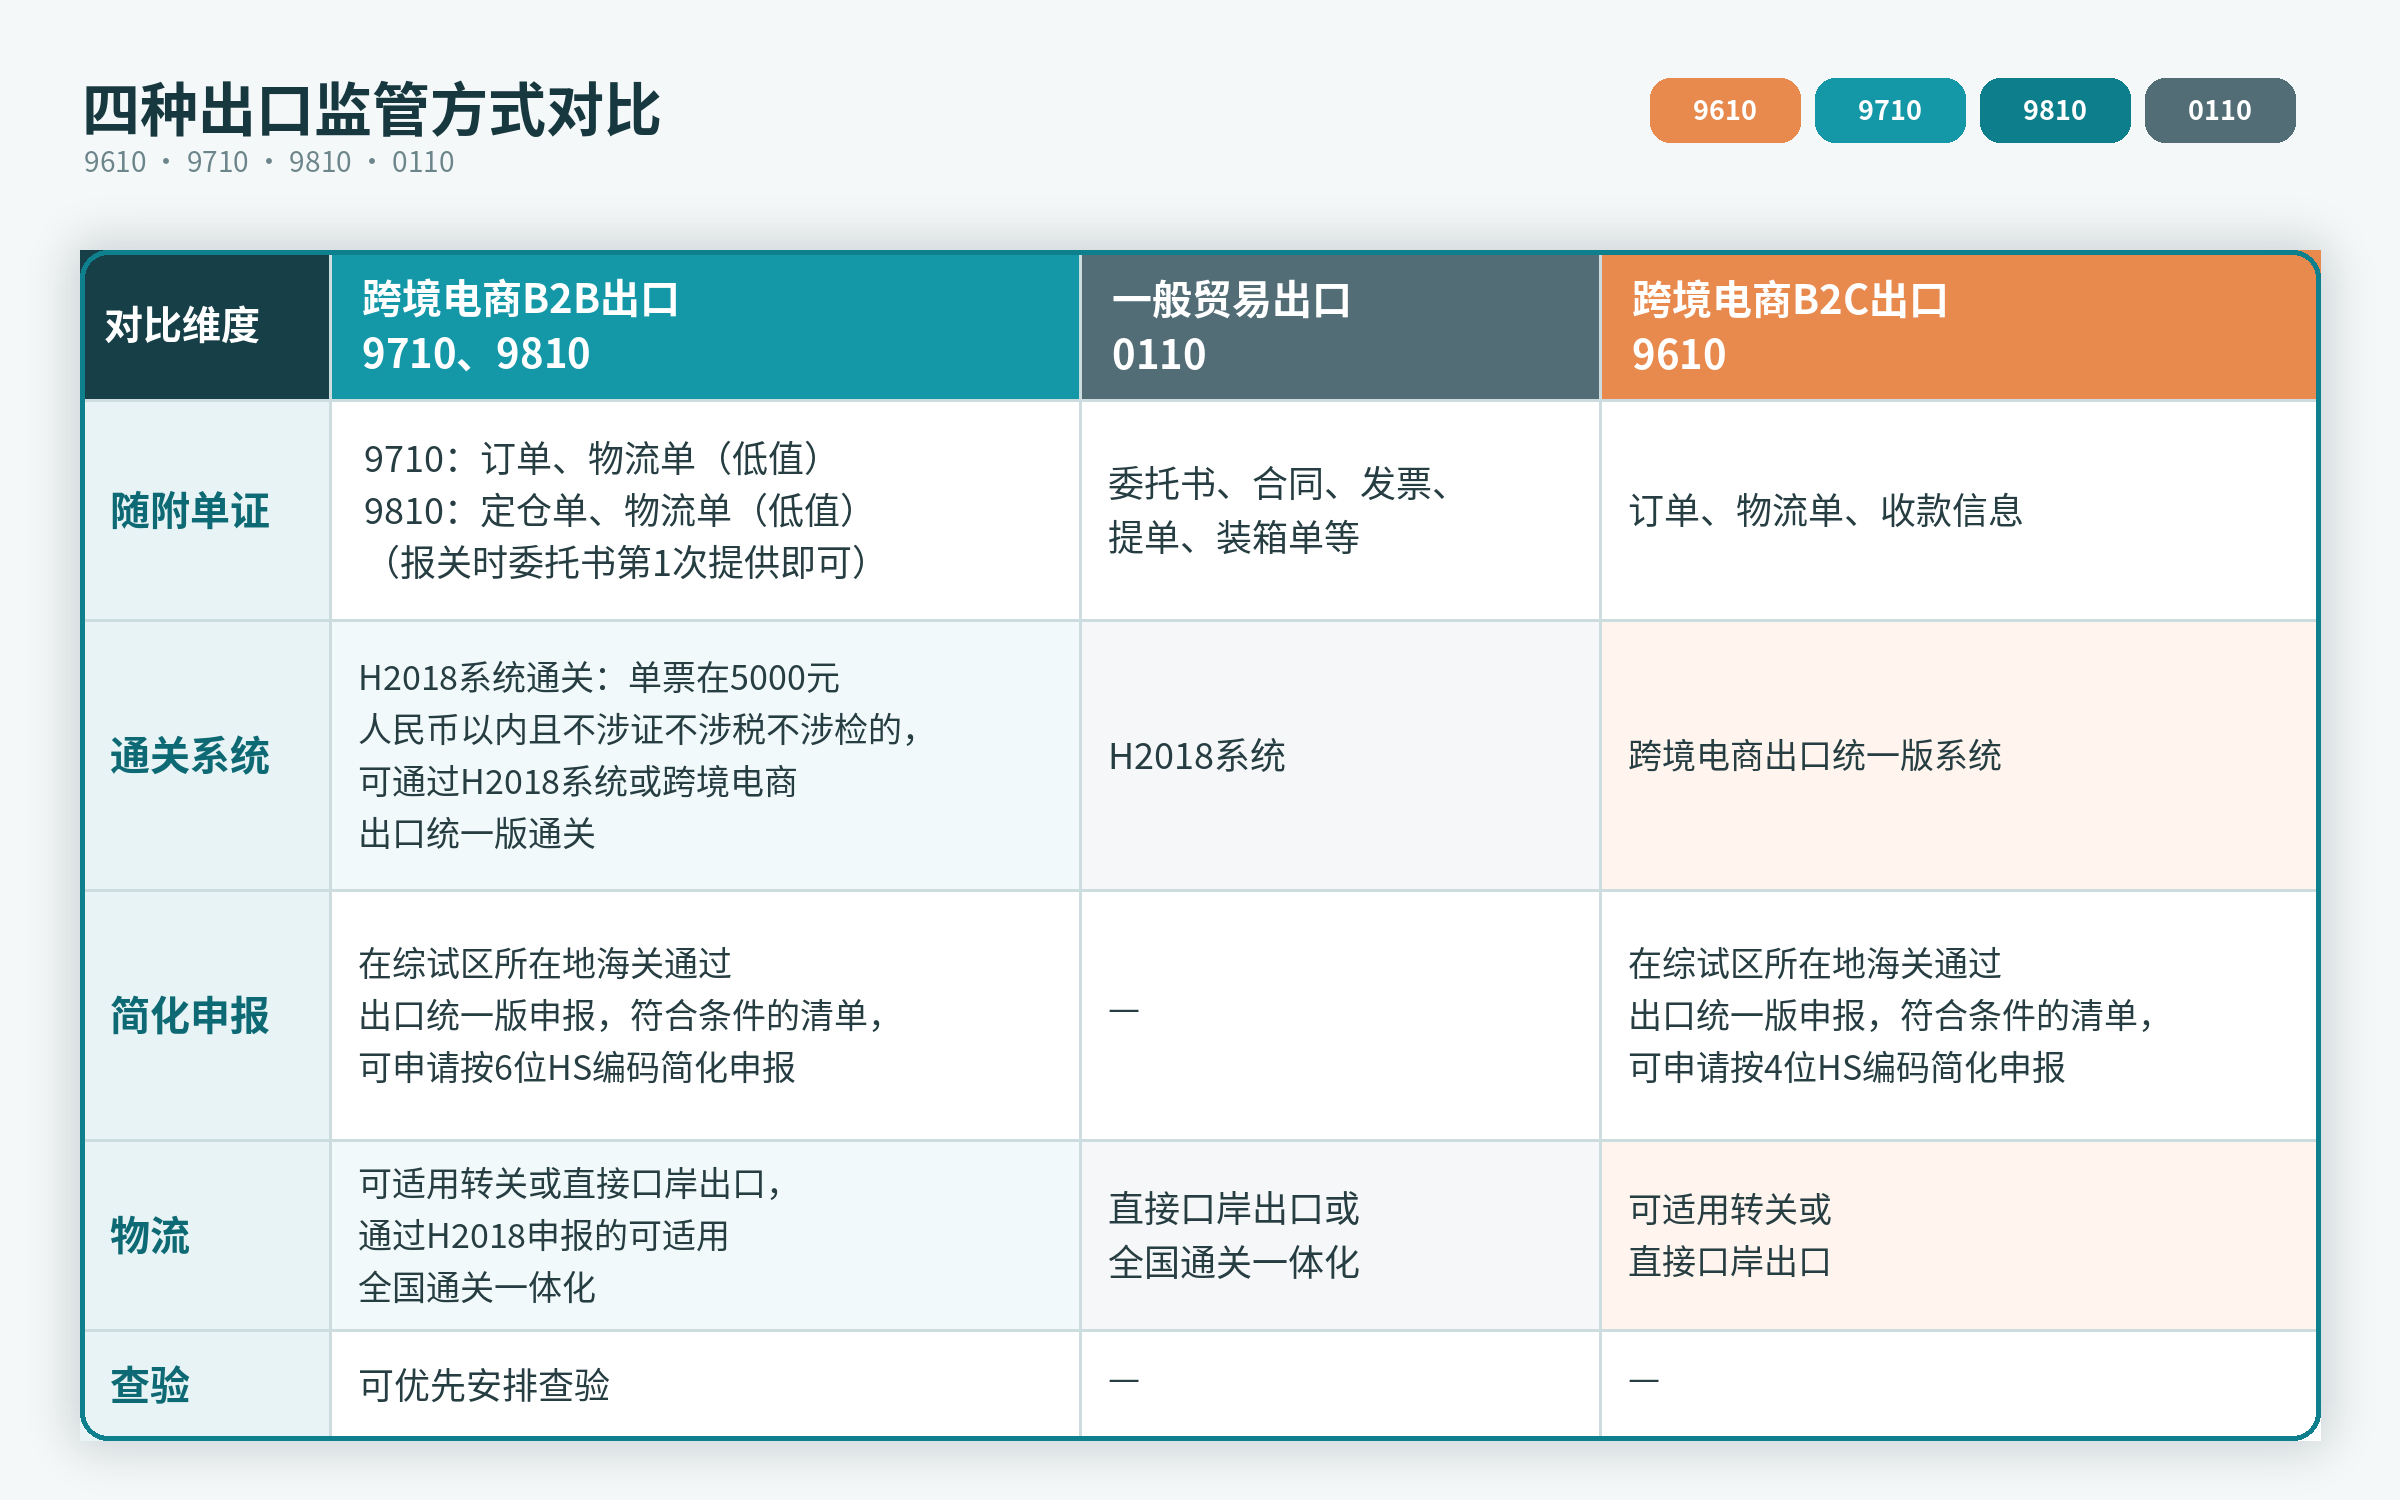Select the teal 9710 badge
Viewport: 2400px width, 1500px height.
(1890, 110)
